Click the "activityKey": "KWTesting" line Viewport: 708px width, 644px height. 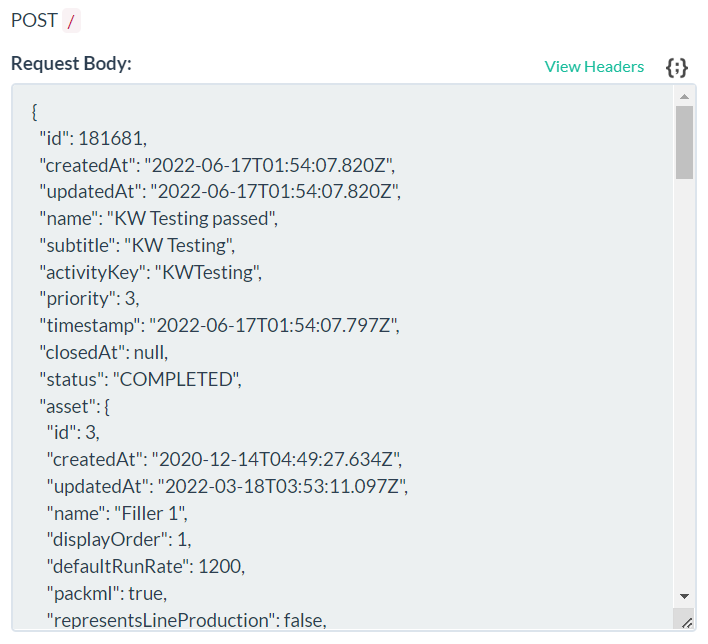(x=150, y=271)
